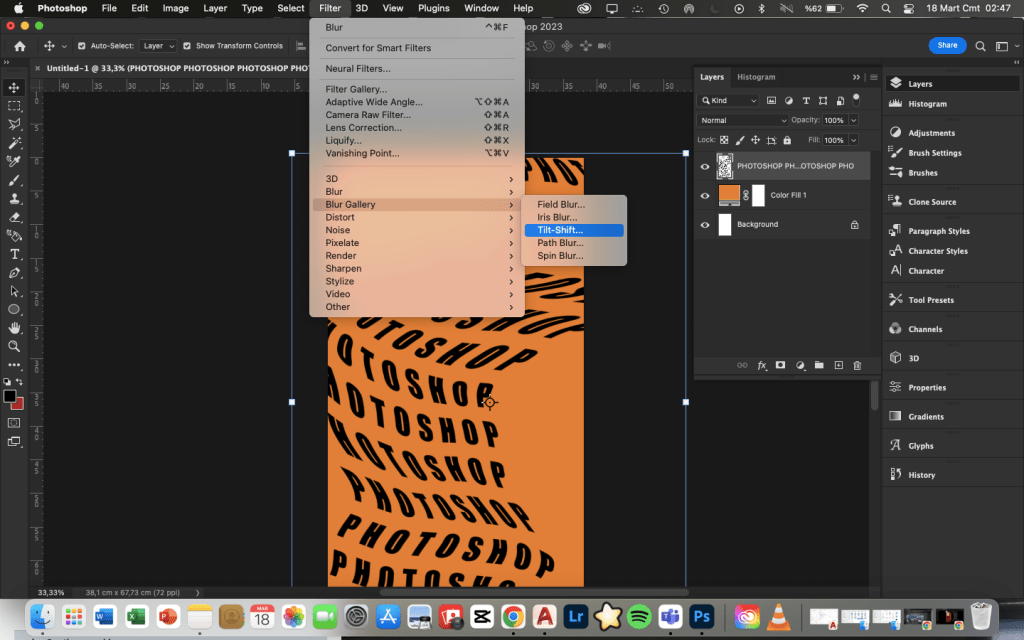Toggle visibility of the Background layer
Screen dimensions: 1024x640
705,225
